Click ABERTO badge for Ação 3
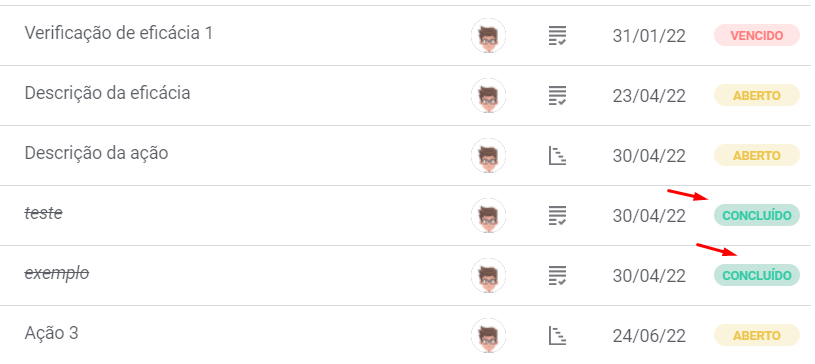This screenshot has width=815, height=364. coord(756,335)
